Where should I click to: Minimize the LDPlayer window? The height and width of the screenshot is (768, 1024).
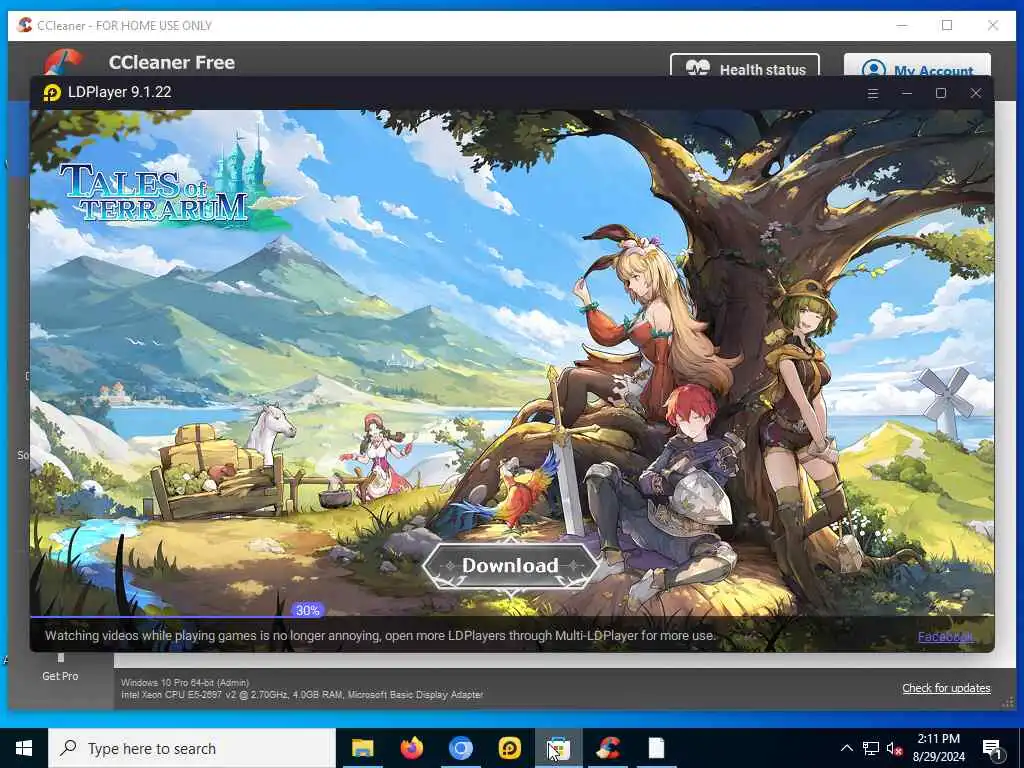point(906,93)
